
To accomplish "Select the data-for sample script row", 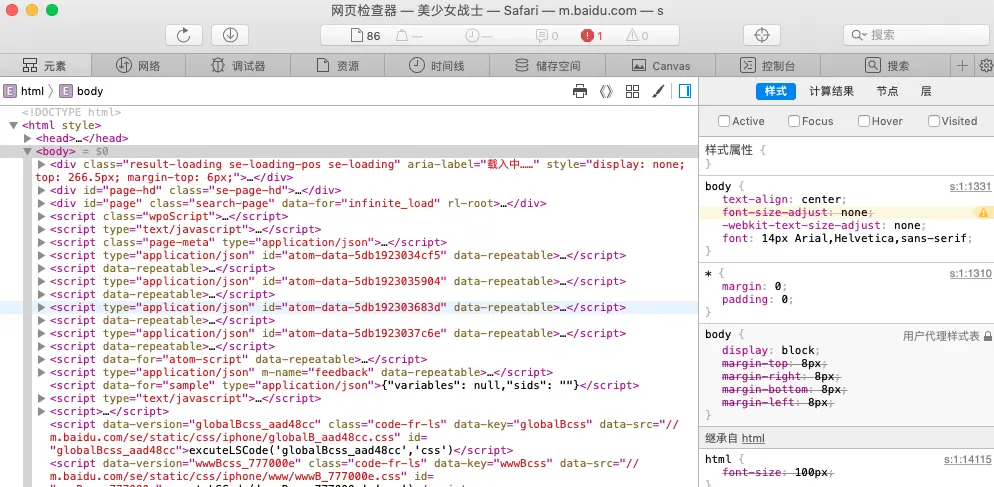I will pyautogui.click(x=349, y=386).
